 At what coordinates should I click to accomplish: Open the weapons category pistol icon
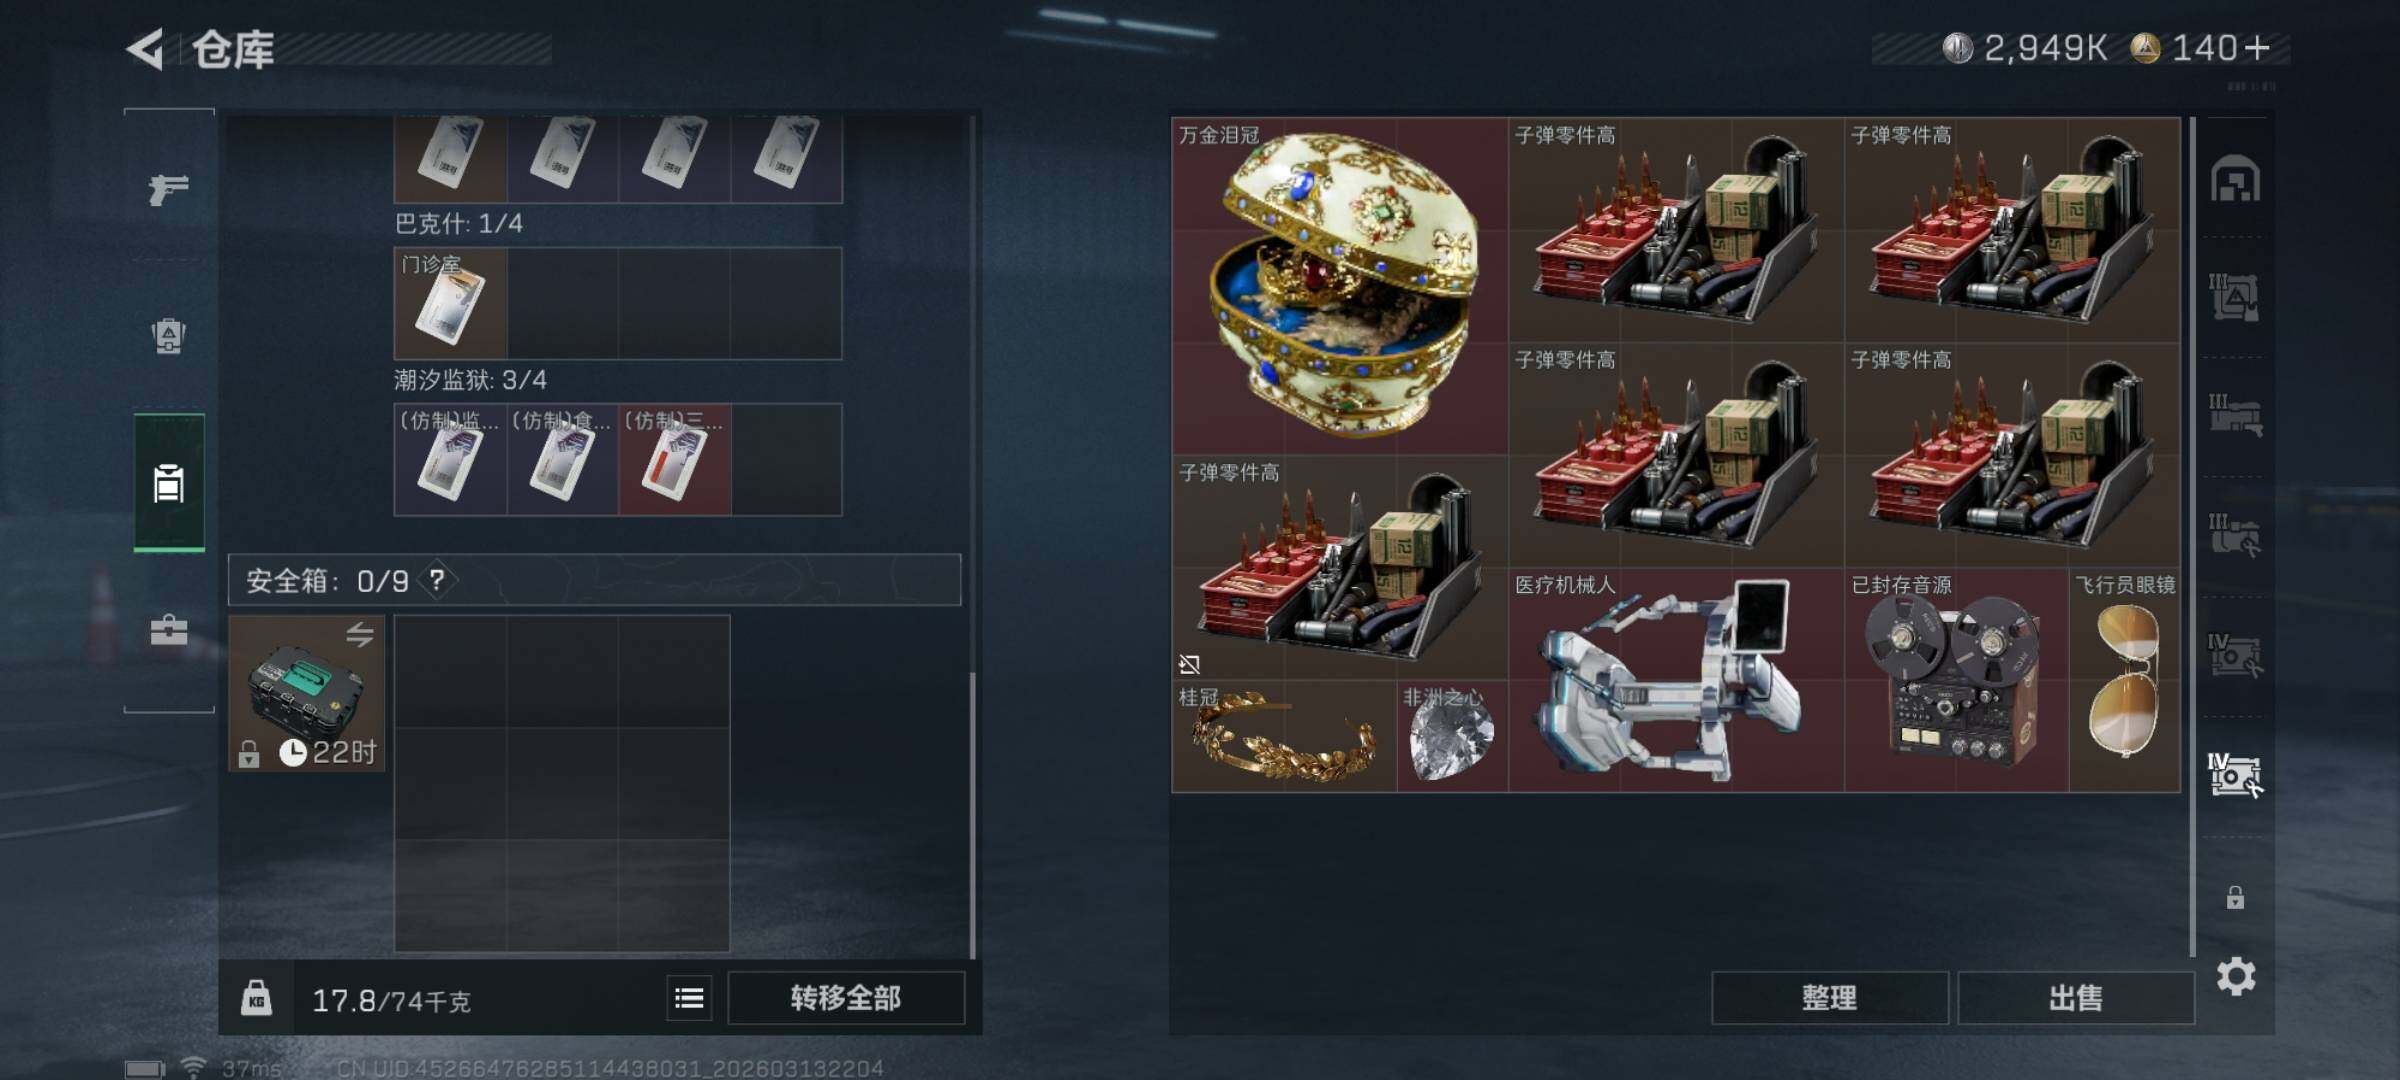tap(168, 189)
